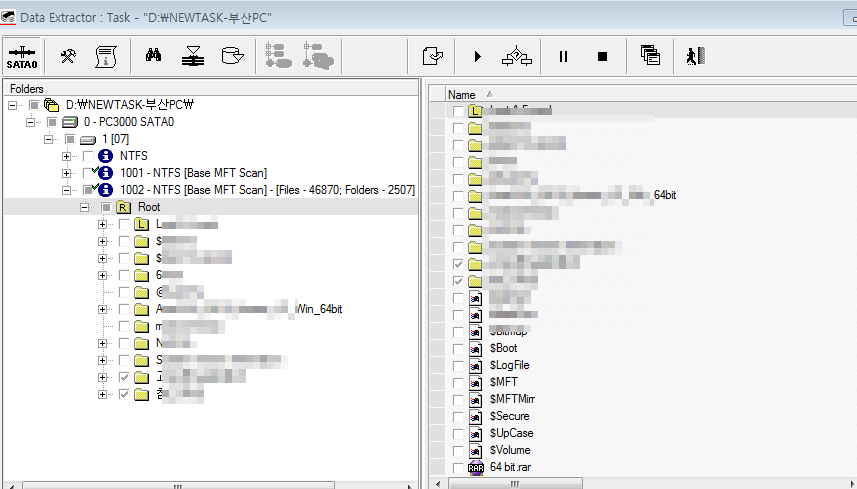The width and height of the screenshot is (857, 489).
Task: Check the box for $LogFile
Action: [458, 366]
